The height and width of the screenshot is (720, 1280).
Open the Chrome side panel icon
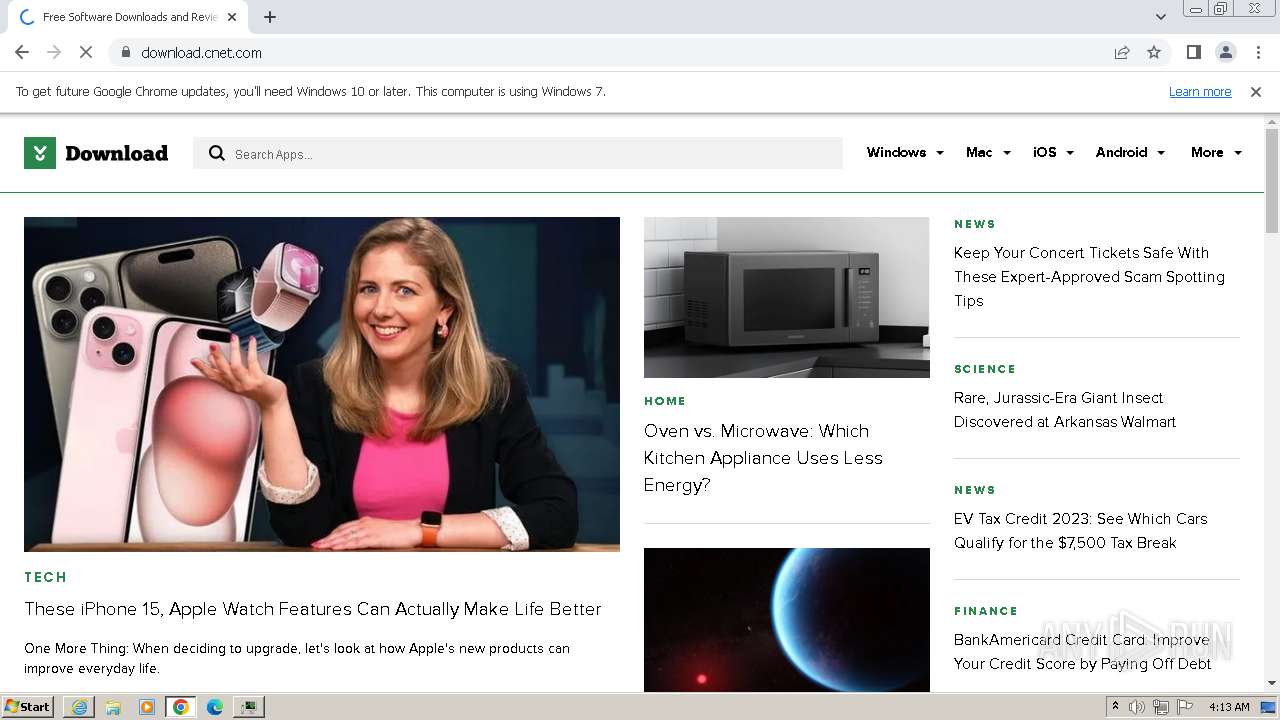[1193, 52]
